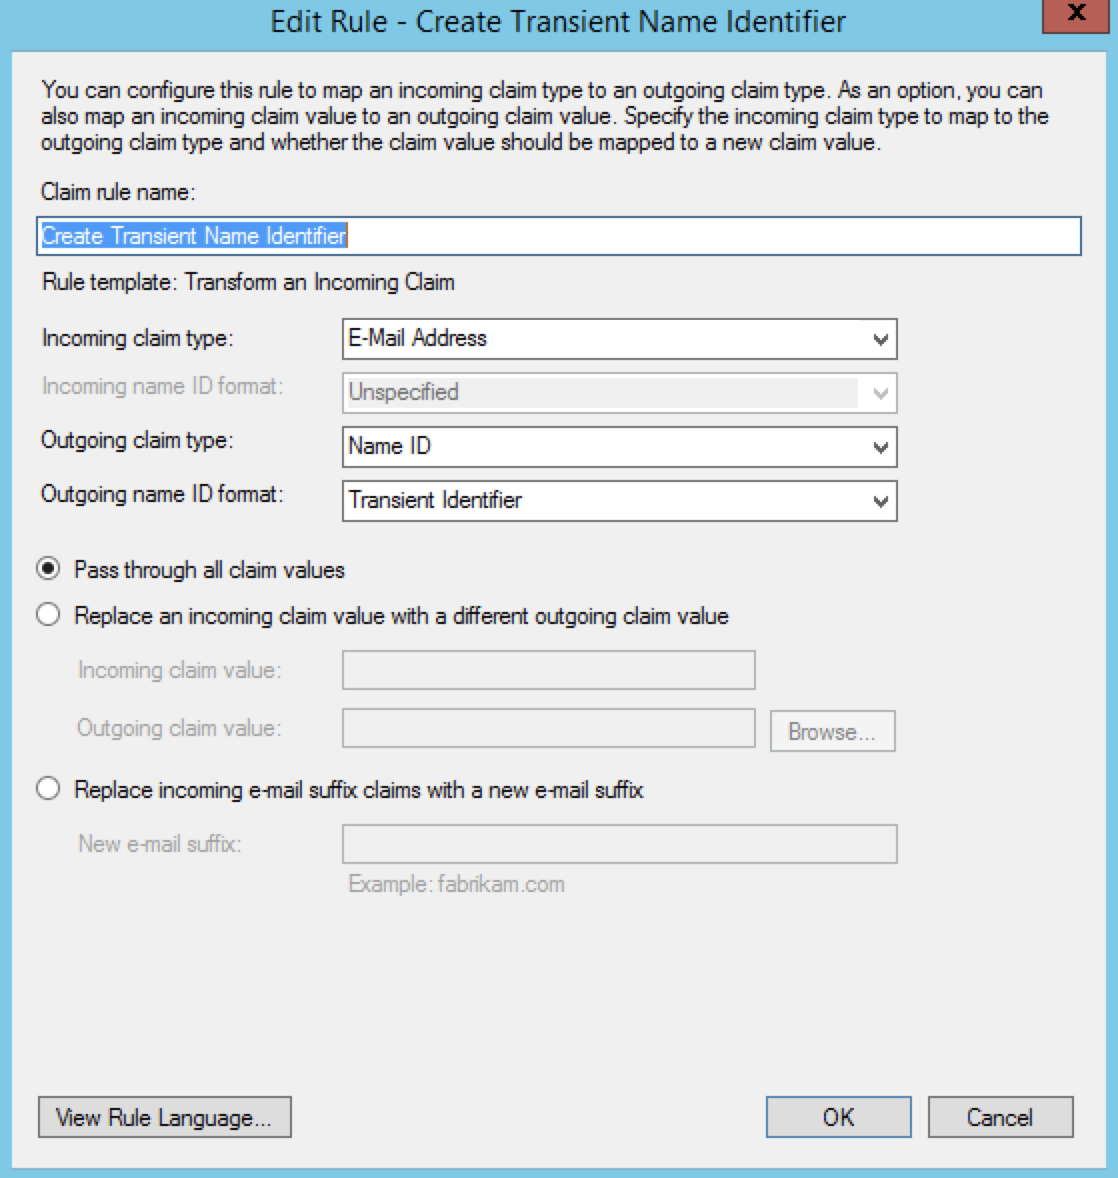Screen dimensions: 1118x1178
Task: Click the New e-mail suffix field
Action: 619,843
